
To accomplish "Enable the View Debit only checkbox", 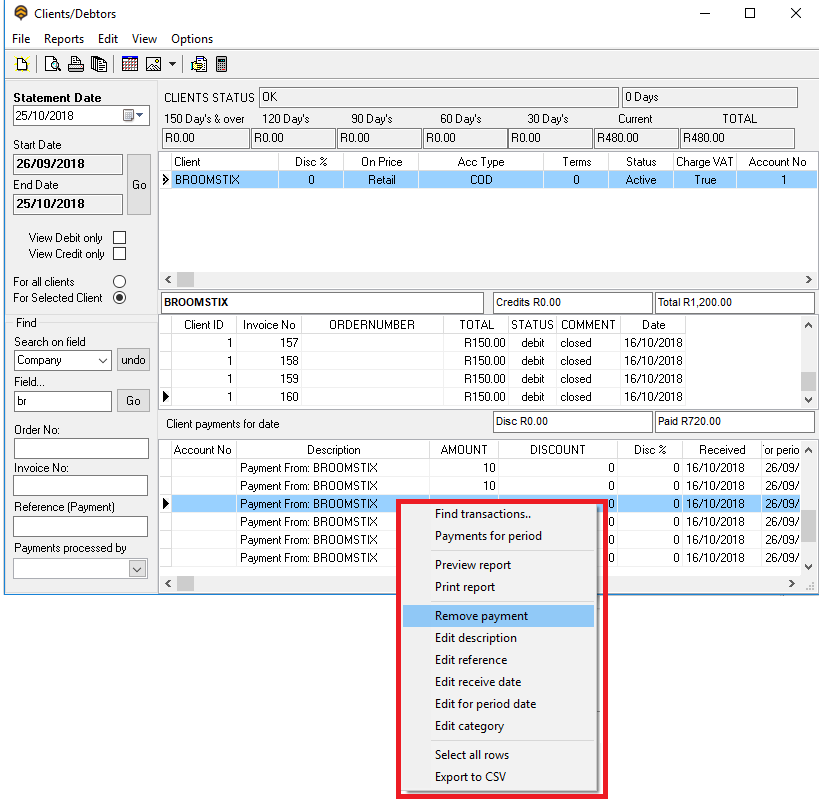I will tap(120, 238).
